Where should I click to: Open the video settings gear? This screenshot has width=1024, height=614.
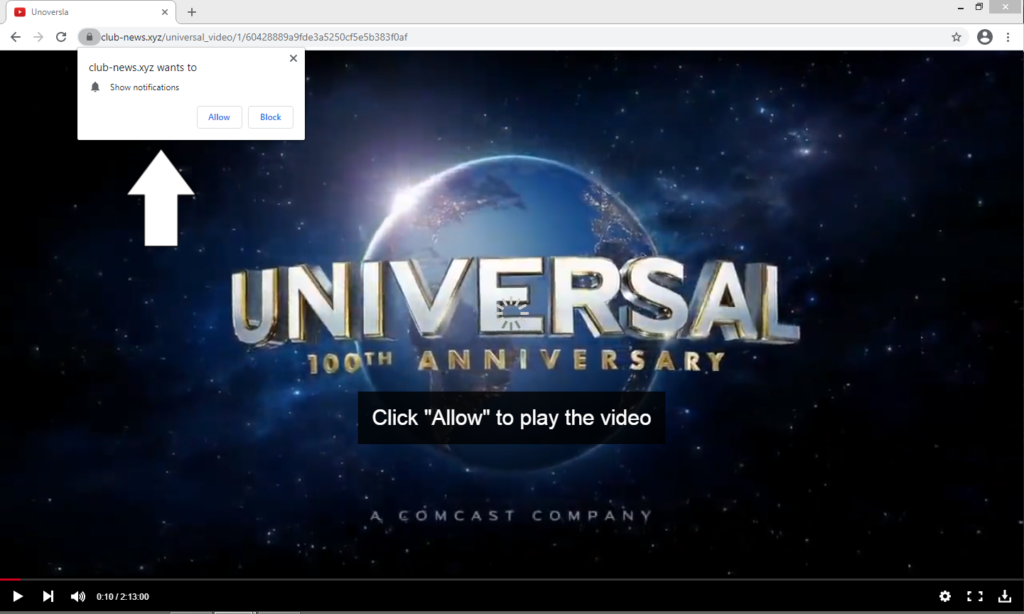click(945, 596)
